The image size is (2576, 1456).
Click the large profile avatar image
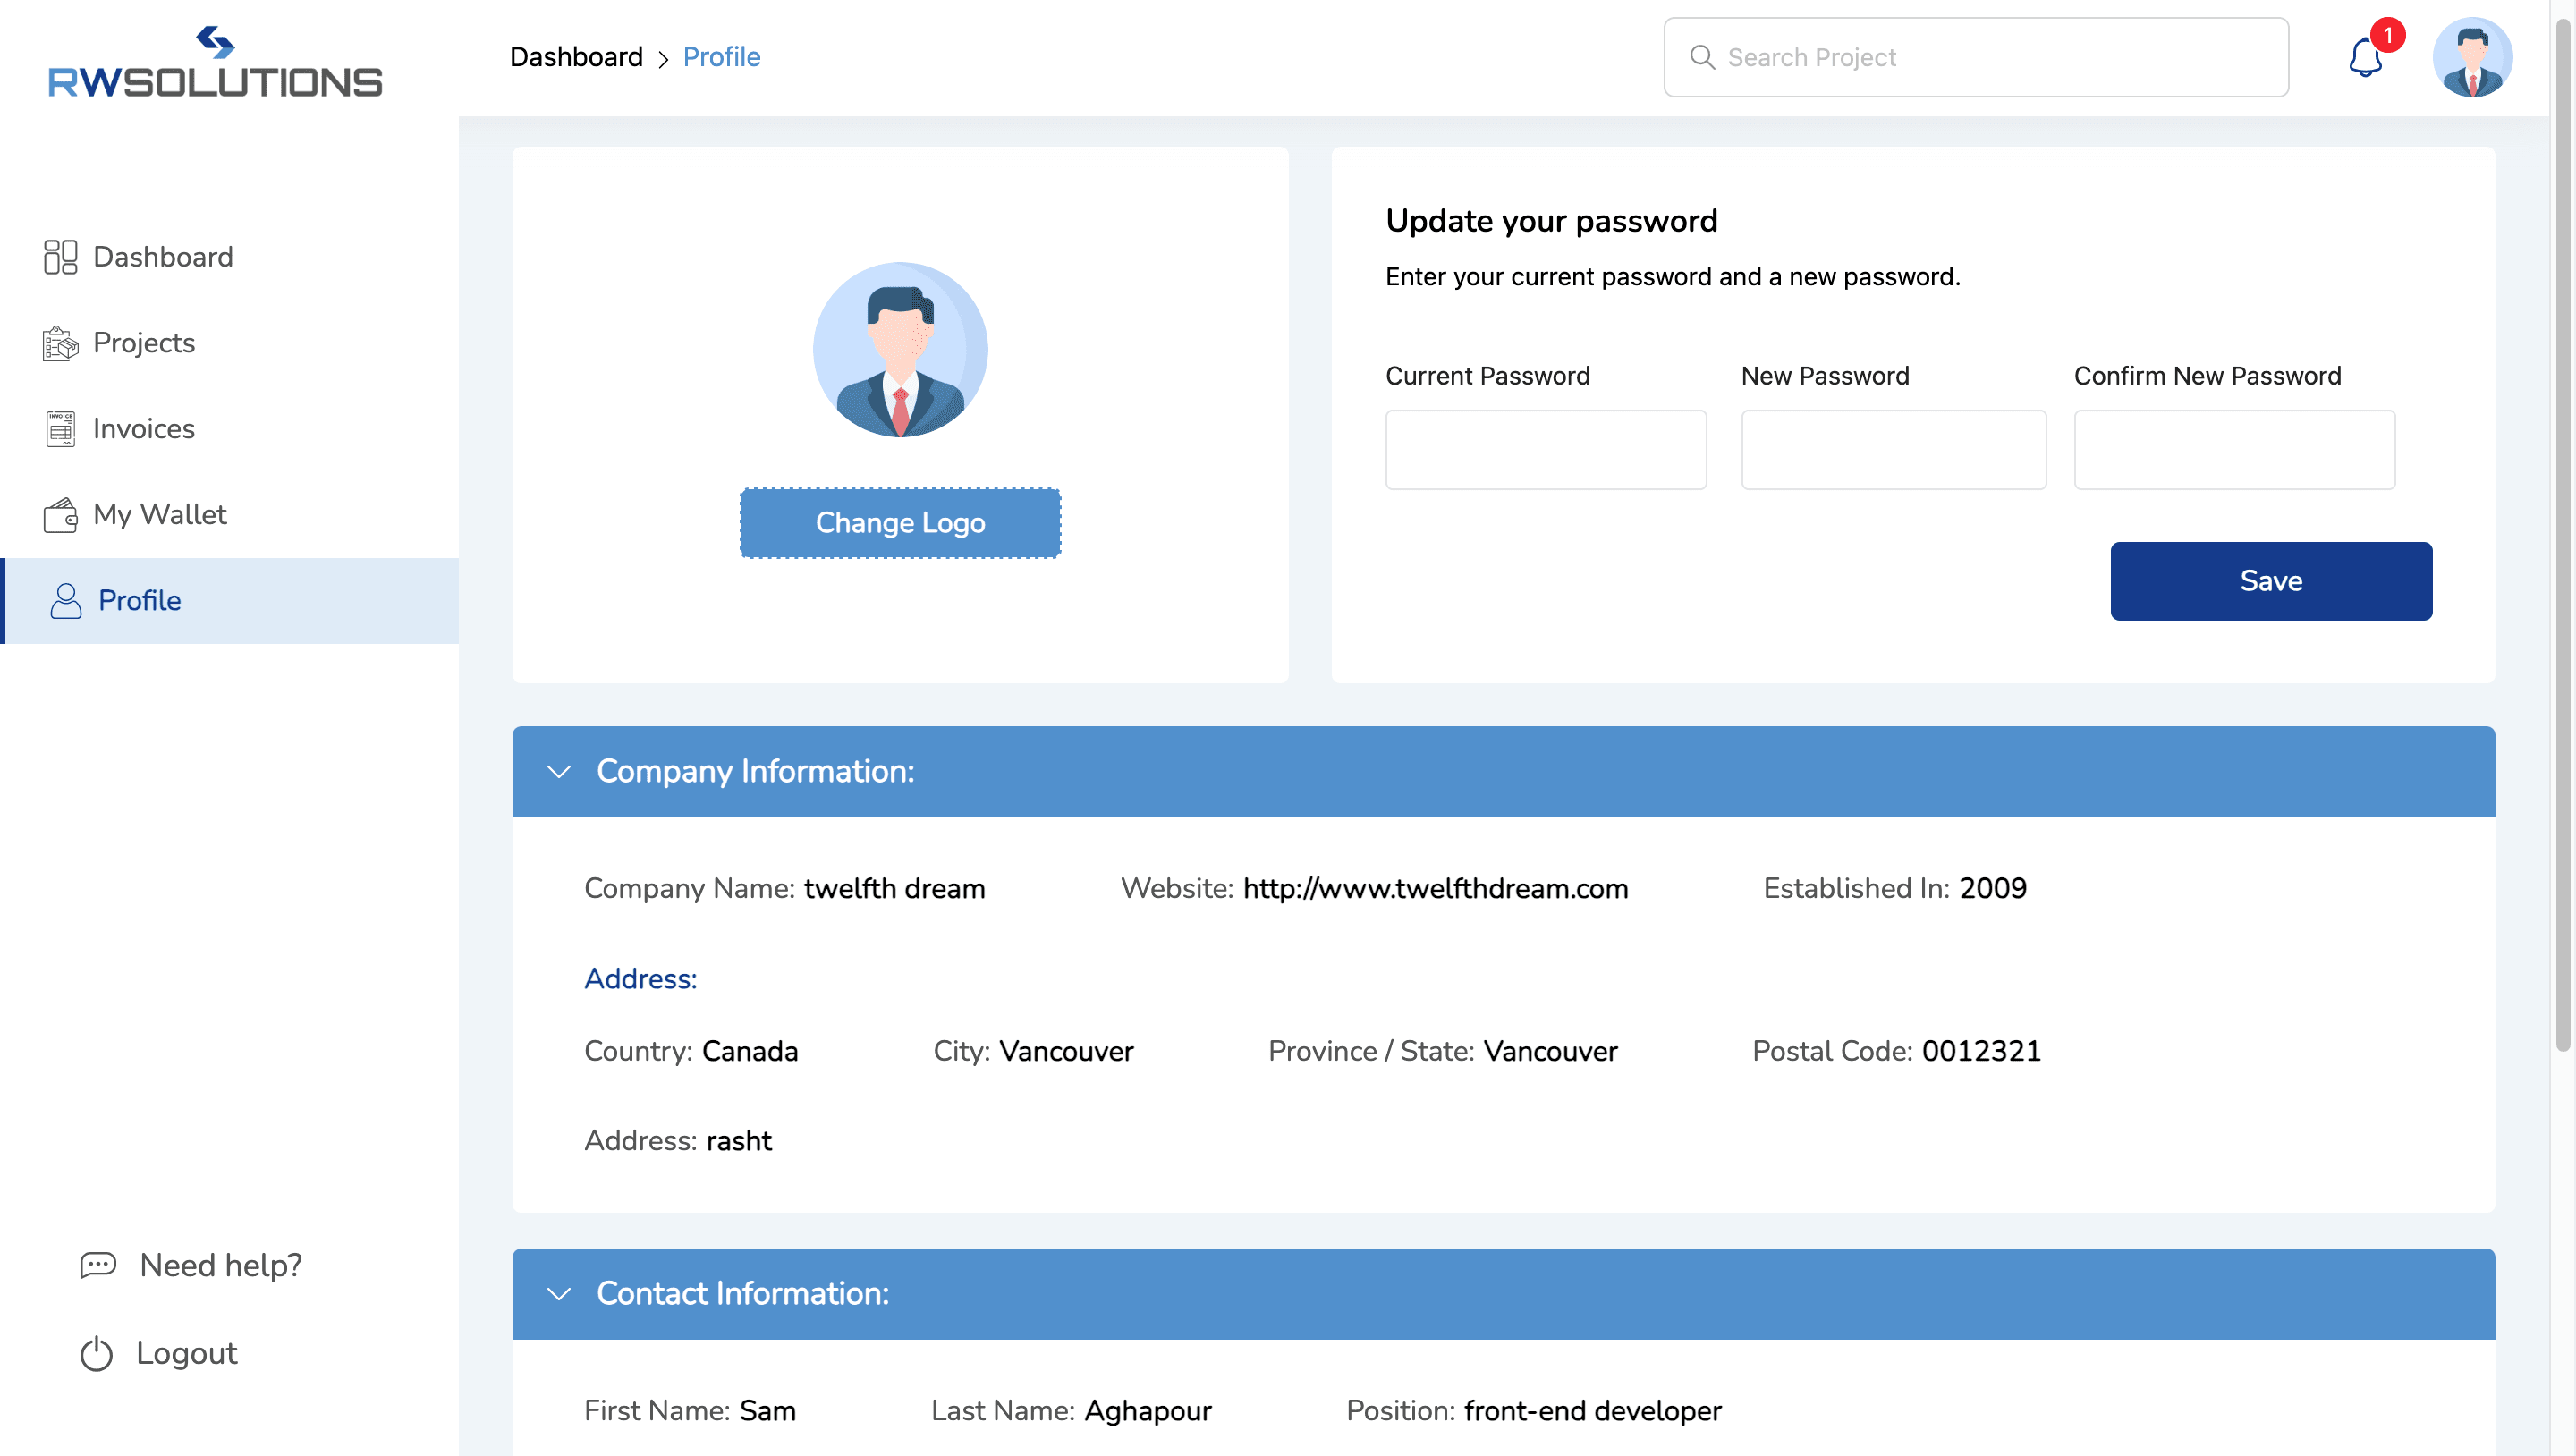coord(900,350)
